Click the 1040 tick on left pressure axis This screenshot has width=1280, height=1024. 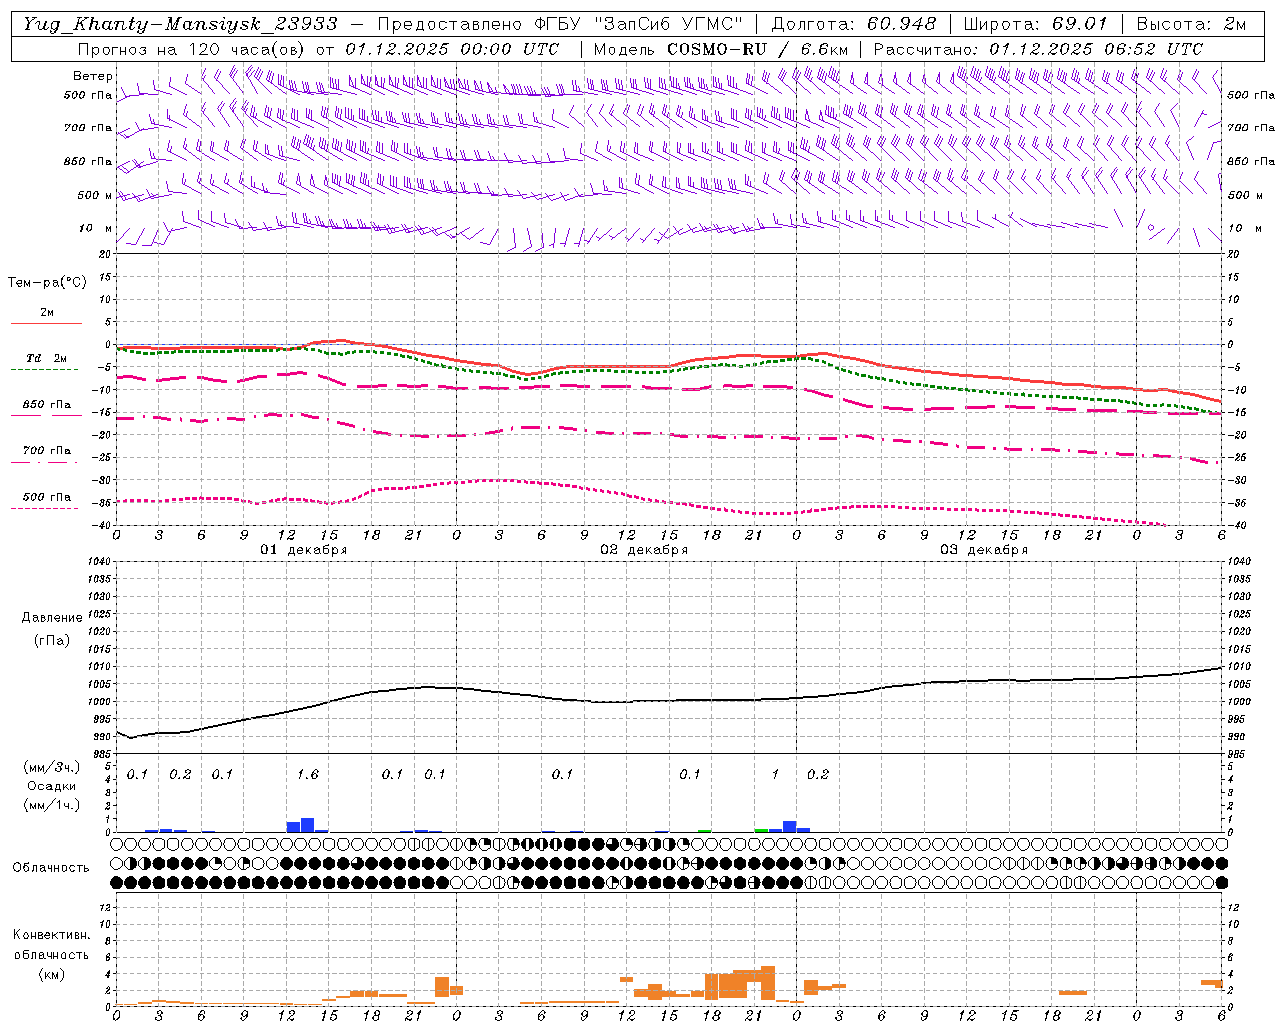(100, 562)
